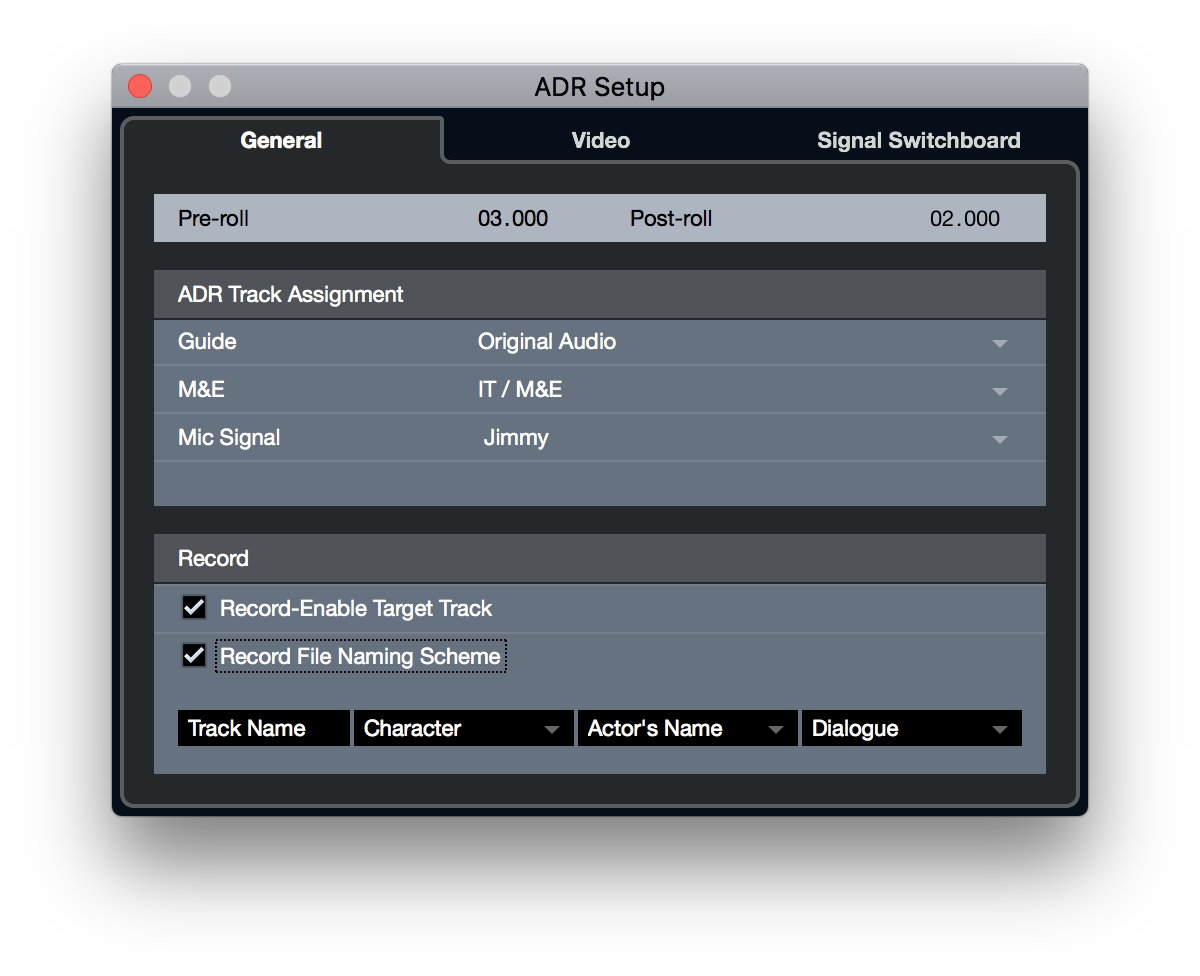Click the Post-roll value 02.000
The height and width of the screenshot is (976, 1200).
coord(965,218)
